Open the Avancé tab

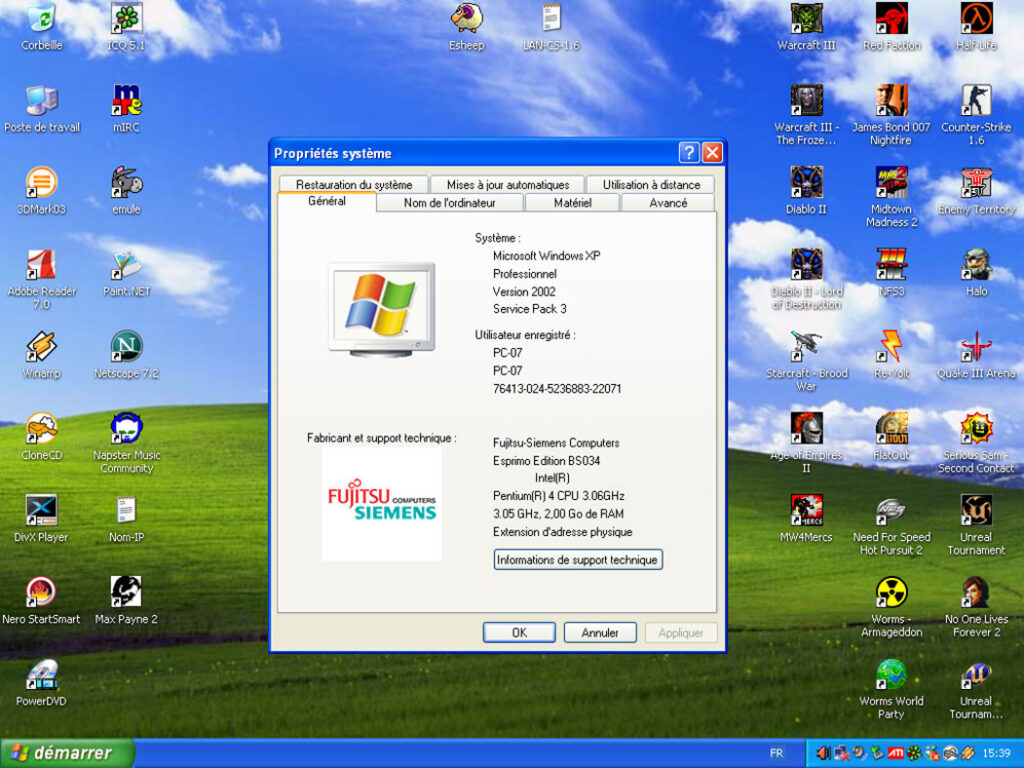tap(667, 203)
